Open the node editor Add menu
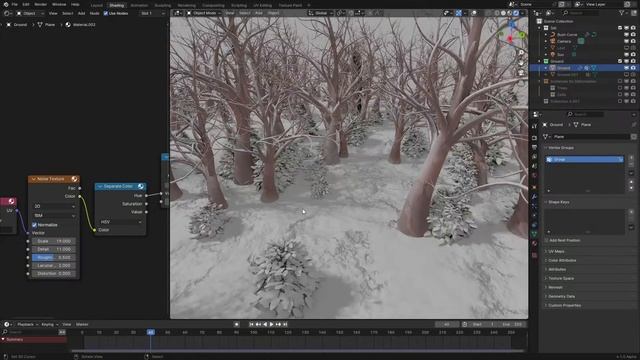 click(x=81, y=13)
